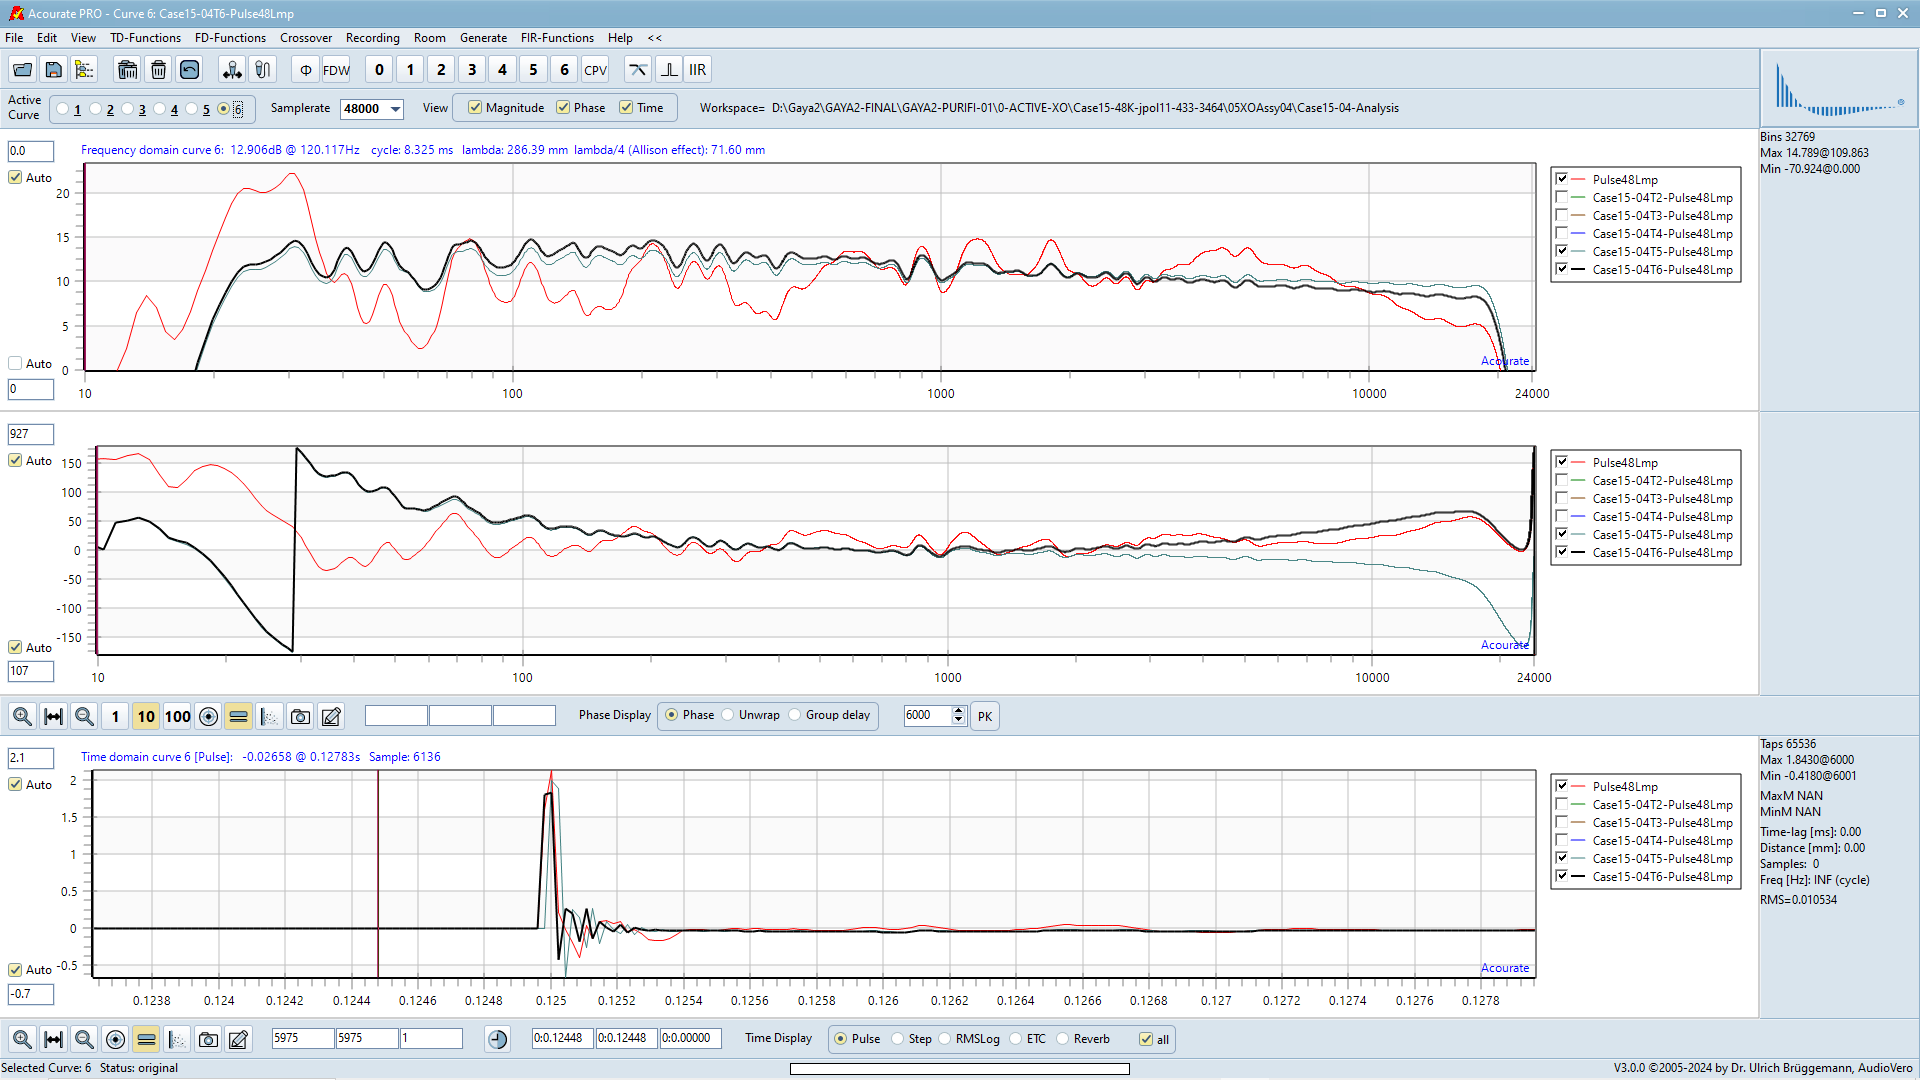Click the IIR toolbar button
Image resolution: width=1920 pixels, height=1080 pixels.
(698, 70)
